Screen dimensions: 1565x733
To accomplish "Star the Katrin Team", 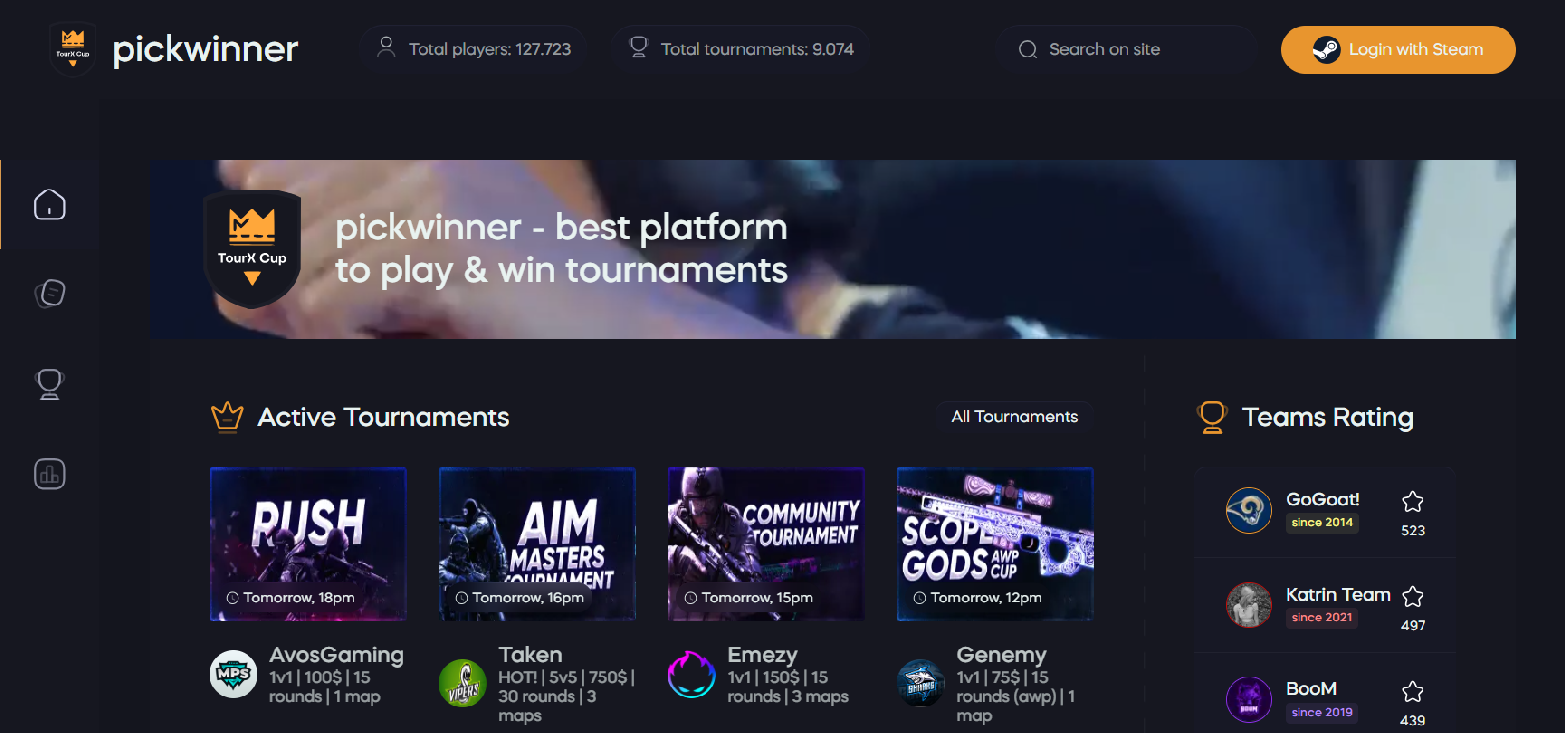I will pos(1412,597).
